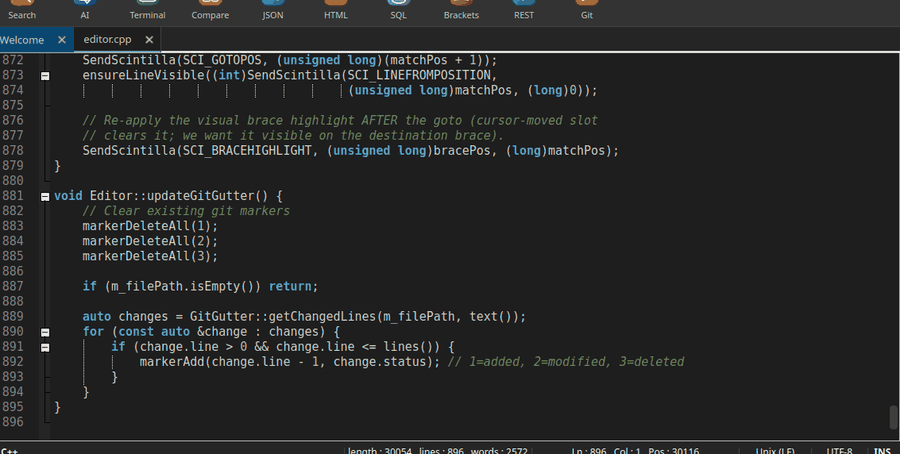Image resolution: width=900 pixels, height=454 pixels.
Task: Click the vertical scrollbar thumb
Action: (893, 417)
